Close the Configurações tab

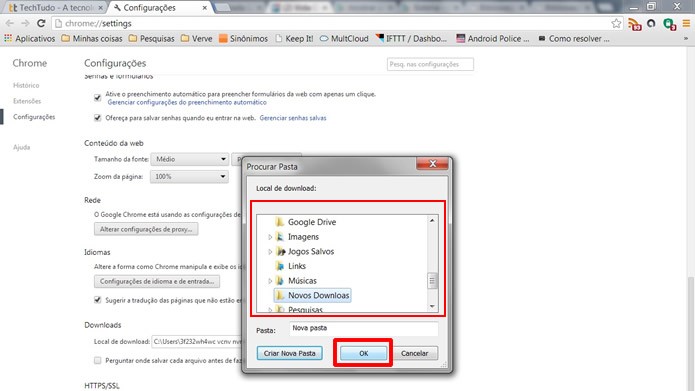pyautogui.click(x=205, y=8)
